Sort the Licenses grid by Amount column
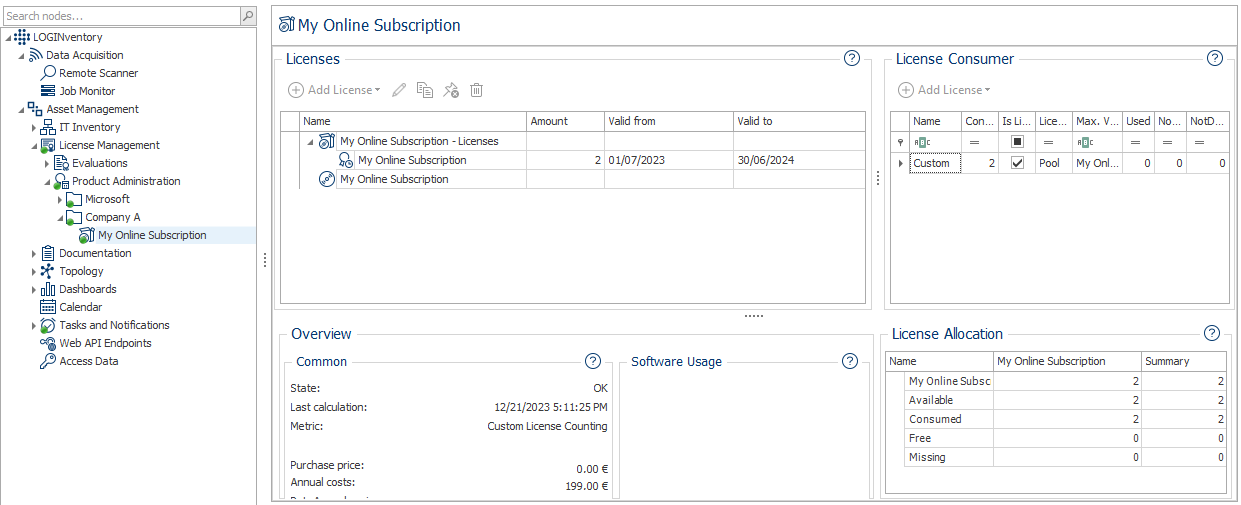 (x=565, y=121)
